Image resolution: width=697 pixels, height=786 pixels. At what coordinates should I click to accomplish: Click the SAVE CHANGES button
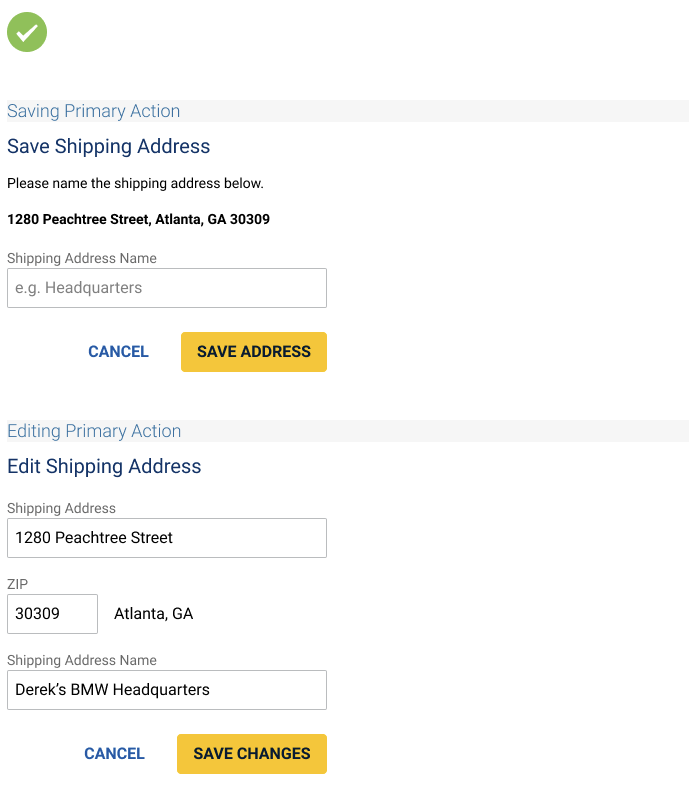coord(252,754)
